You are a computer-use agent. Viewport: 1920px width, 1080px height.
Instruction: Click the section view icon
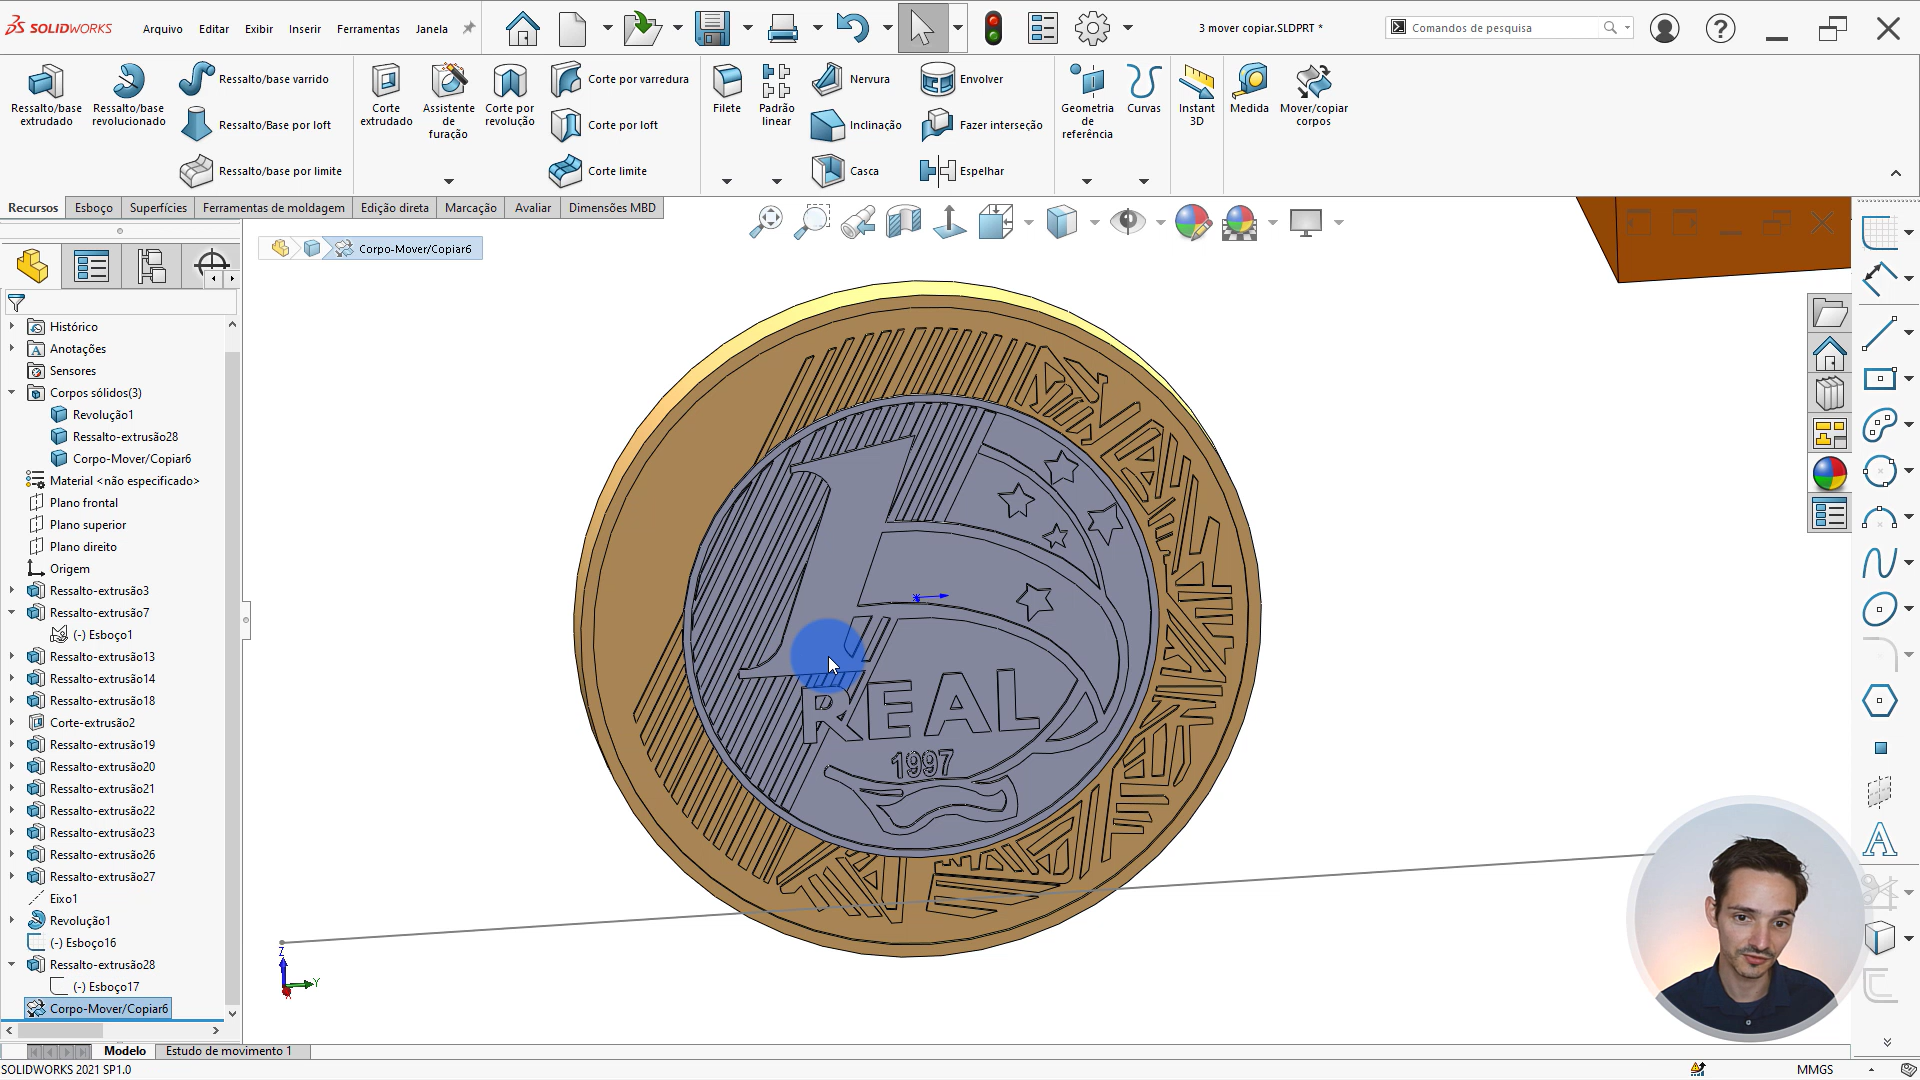(x=903, y=222)
